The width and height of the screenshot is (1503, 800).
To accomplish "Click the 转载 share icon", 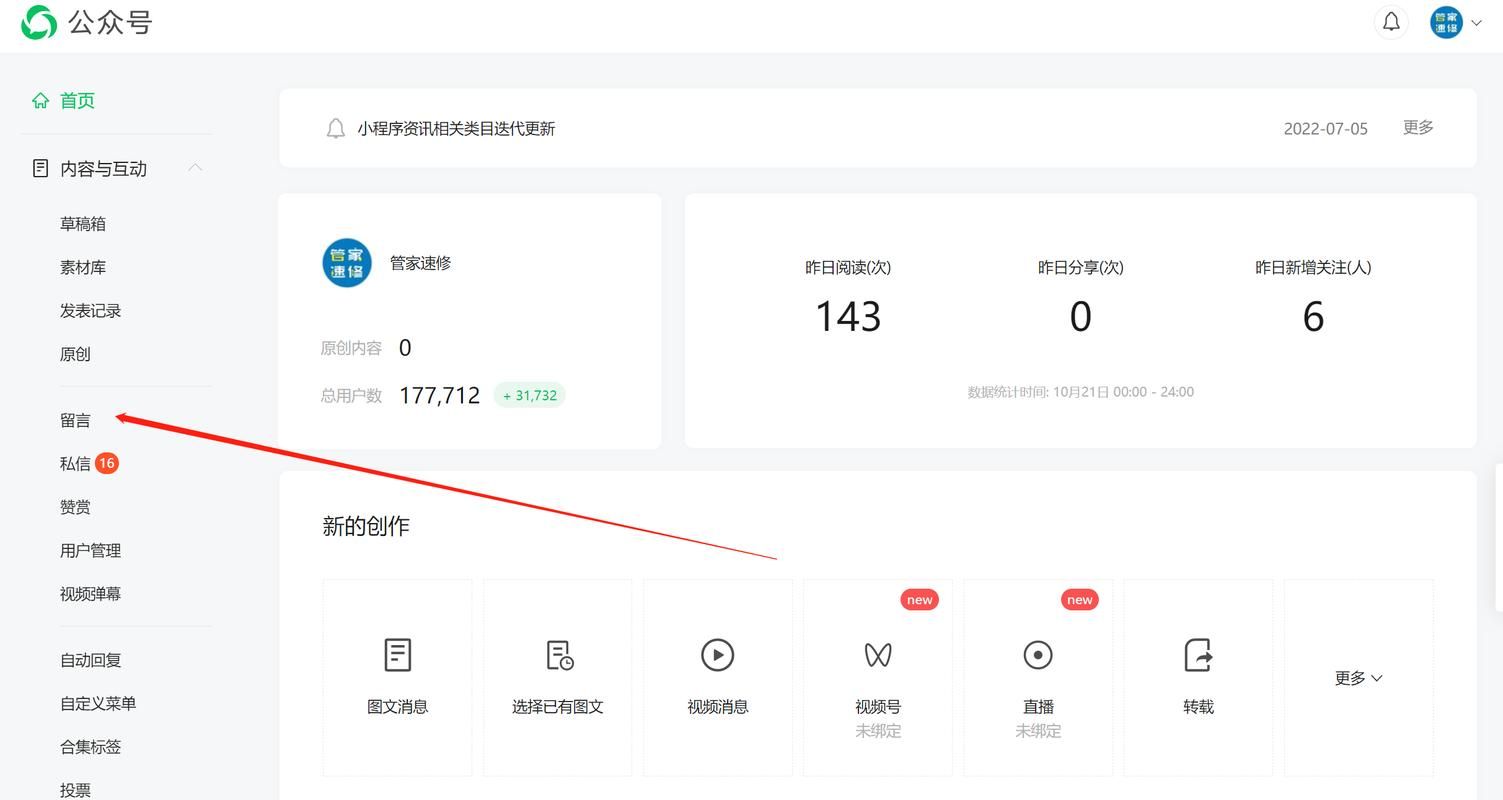I will [x=1198, y=655].
